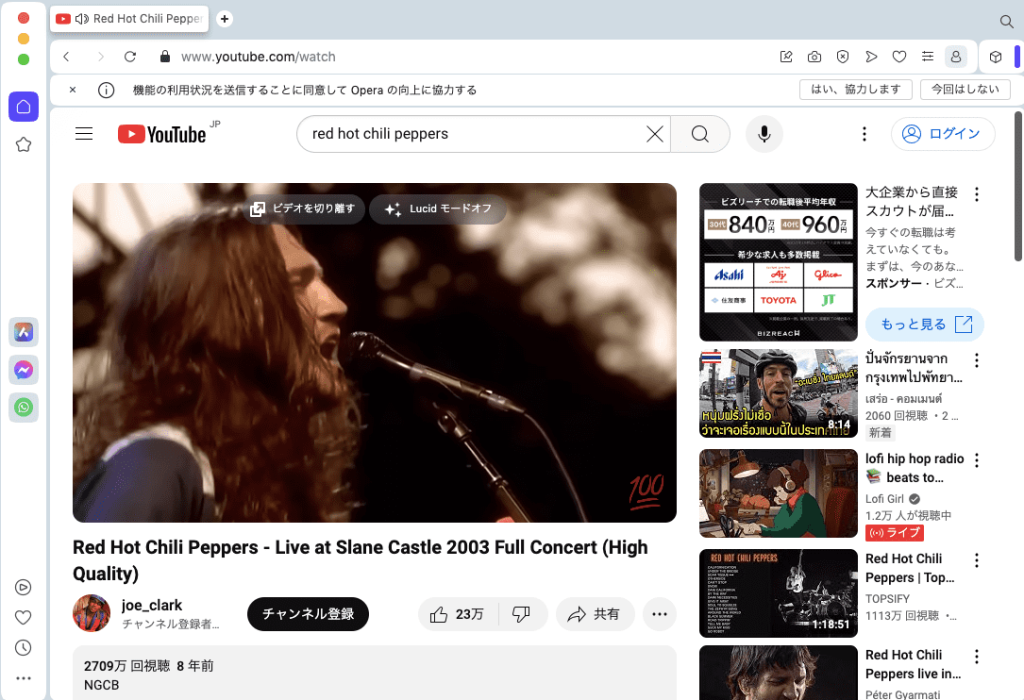
Task: Click the address bar URL
Action: [259, 57]
